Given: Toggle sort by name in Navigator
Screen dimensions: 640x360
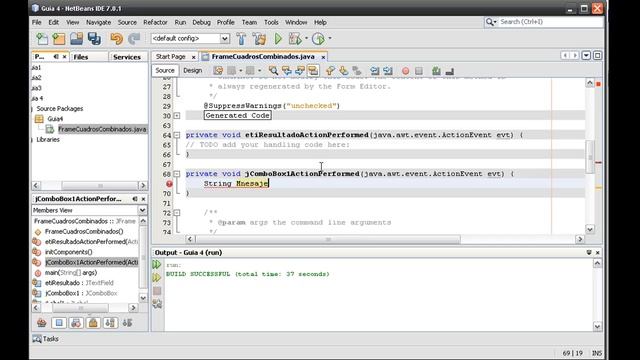Looking at the screenshot, I should click(110, 323).
